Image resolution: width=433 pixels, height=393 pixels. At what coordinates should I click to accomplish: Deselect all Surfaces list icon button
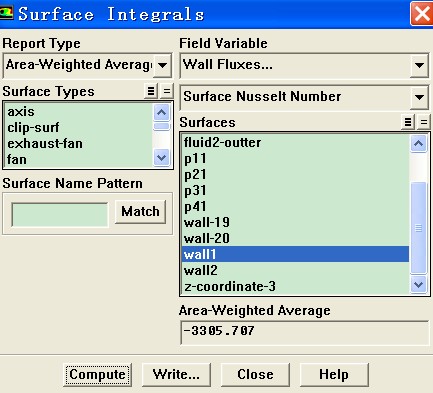[424, 122]
